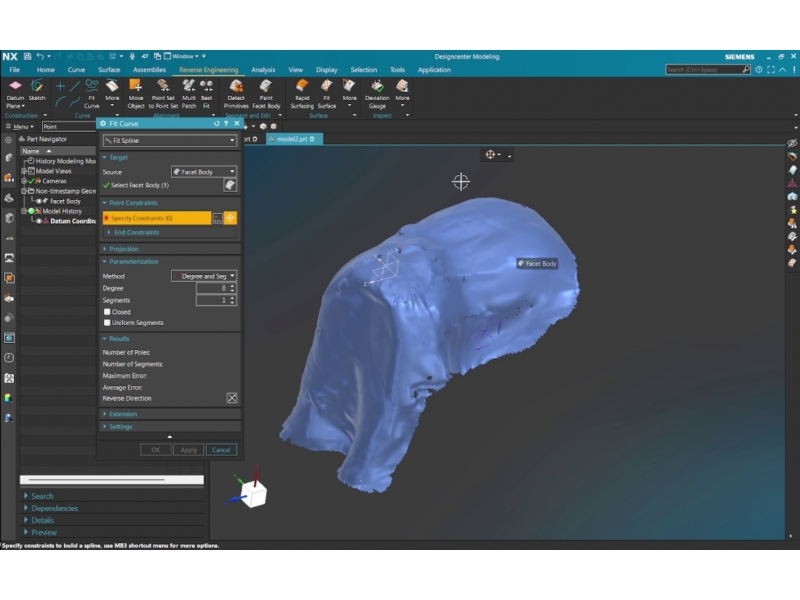Launch the Rapid Surfacing tool
This screenshot has height=600, width=800.
coord(302,92)
